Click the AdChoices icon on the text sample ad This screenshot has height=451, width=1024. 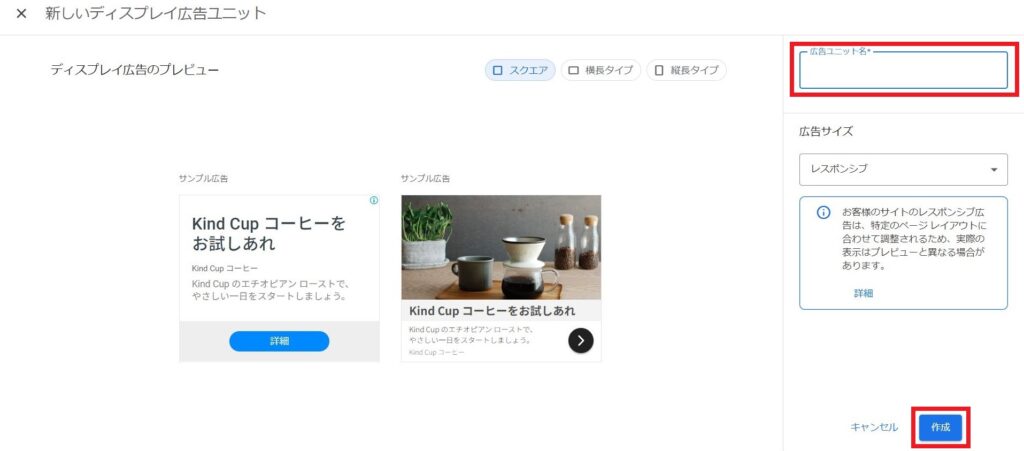[374, 200]
